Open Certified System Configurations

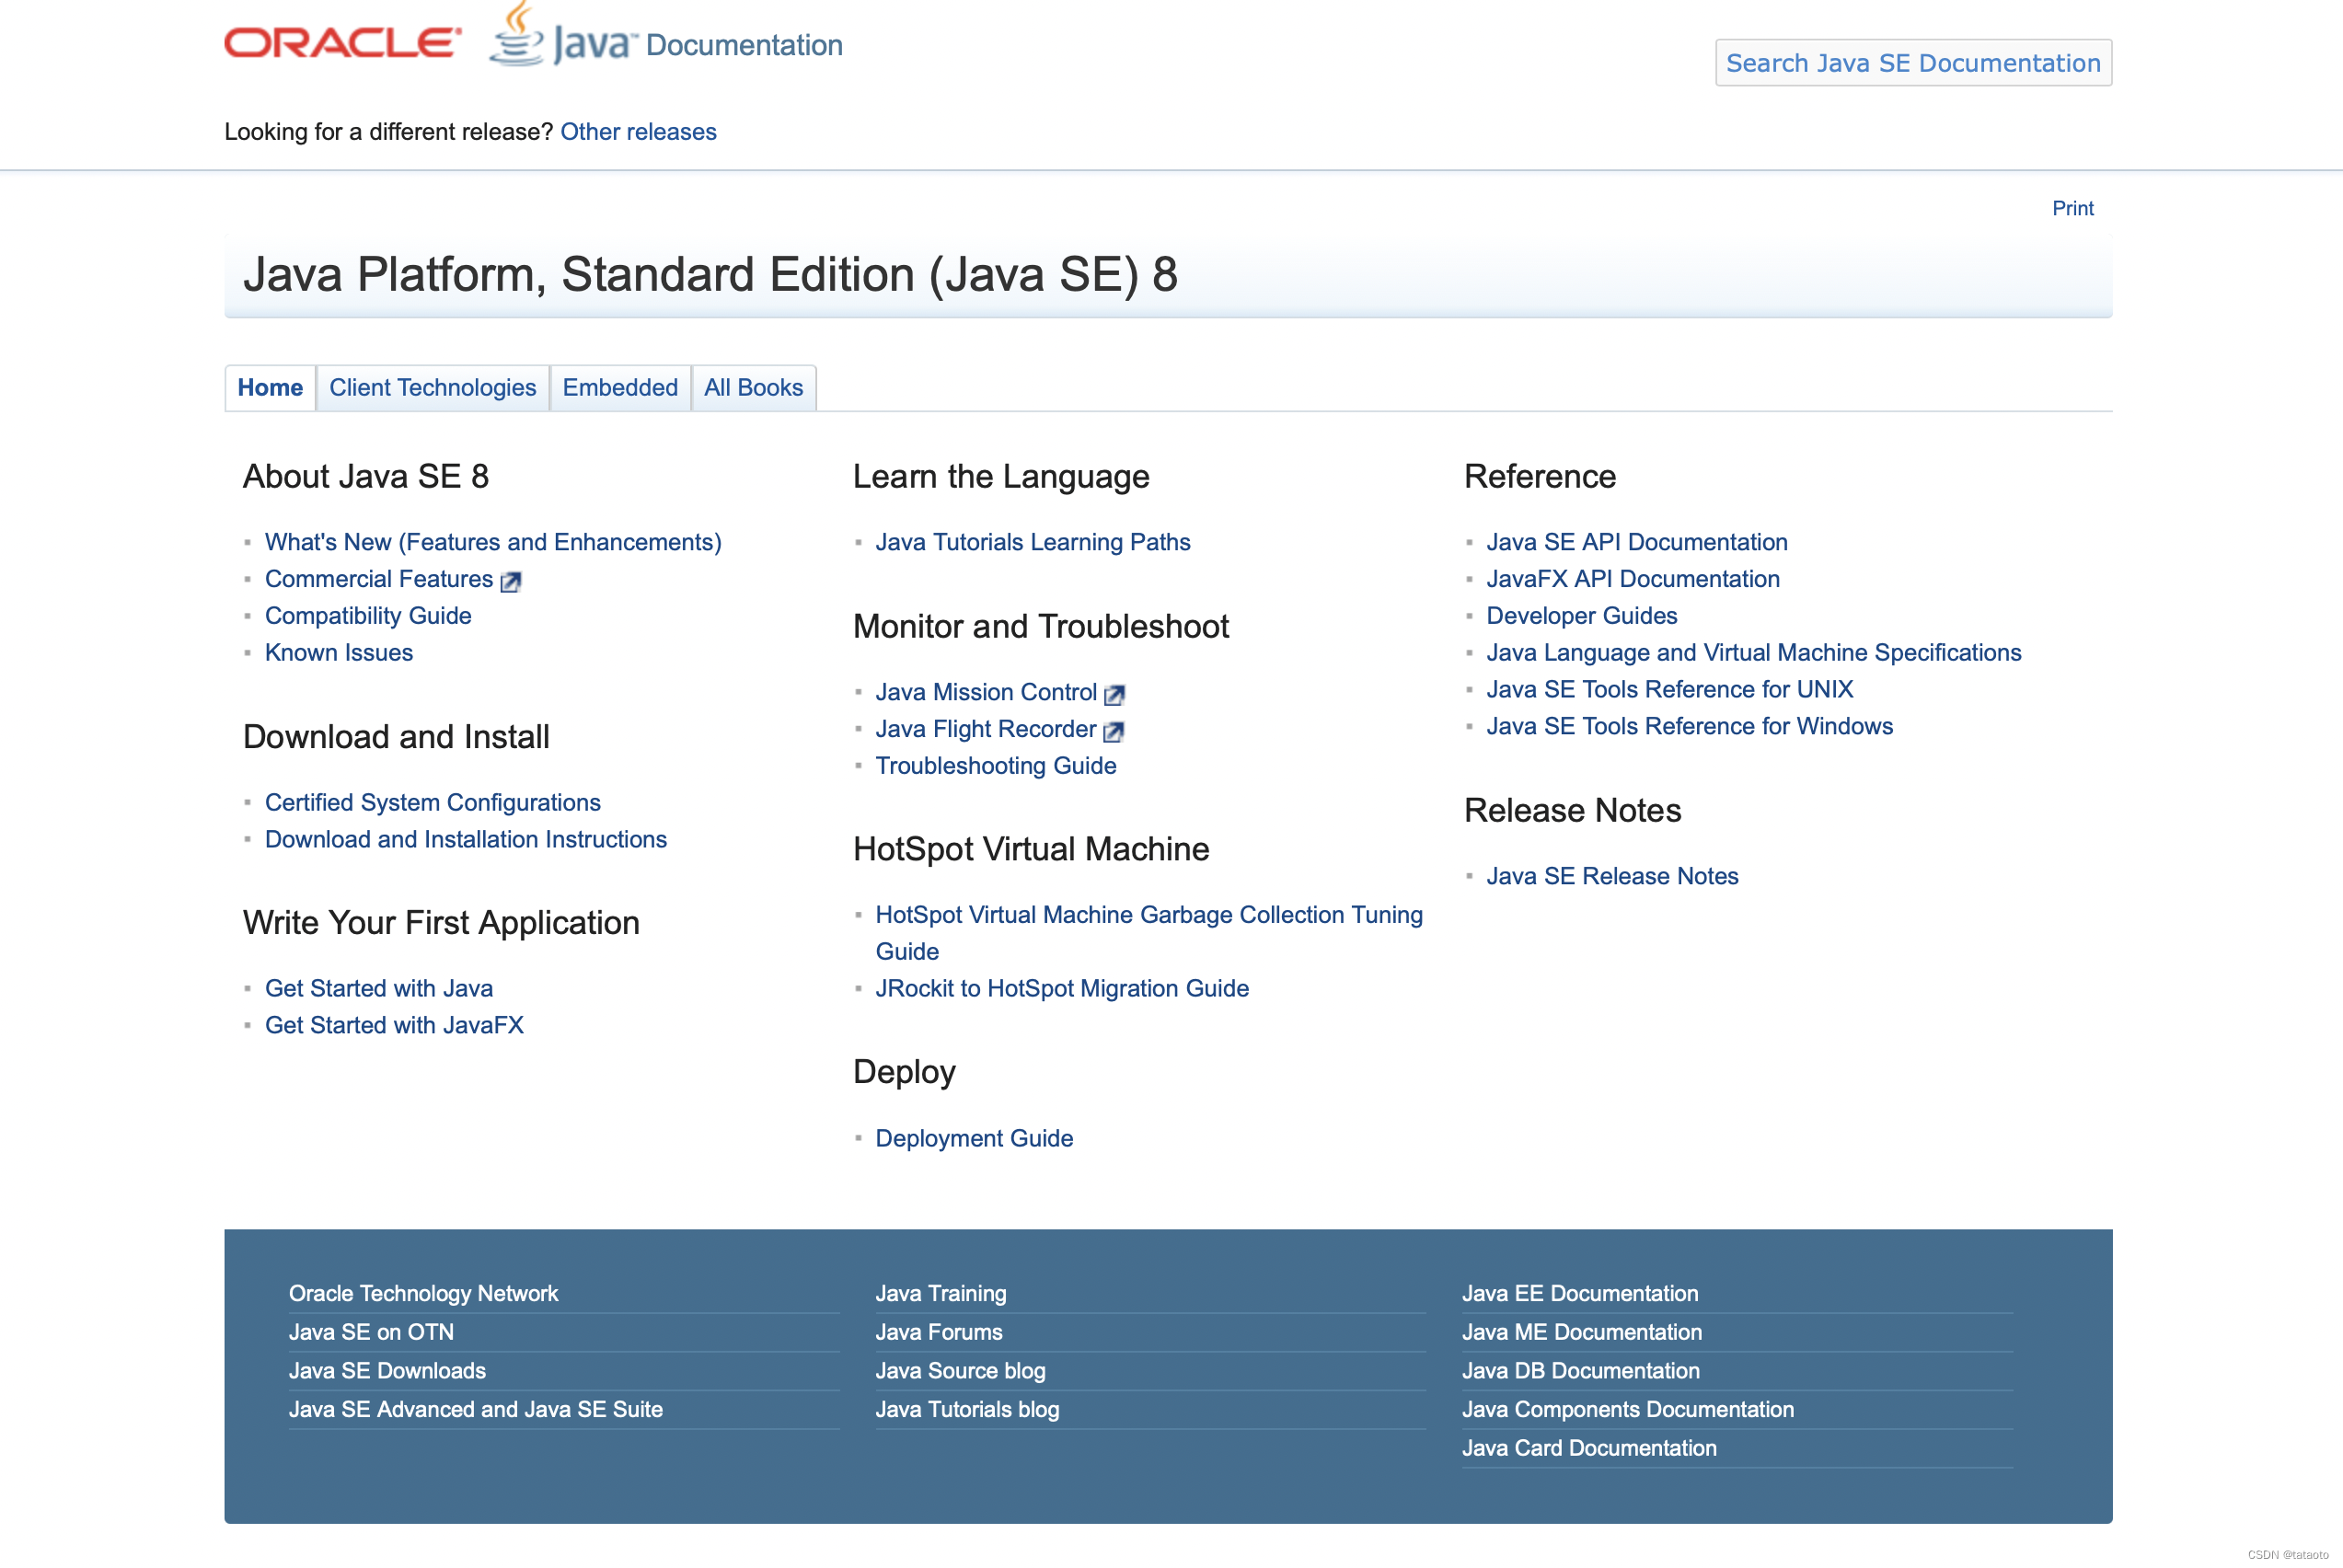(433, 803)
